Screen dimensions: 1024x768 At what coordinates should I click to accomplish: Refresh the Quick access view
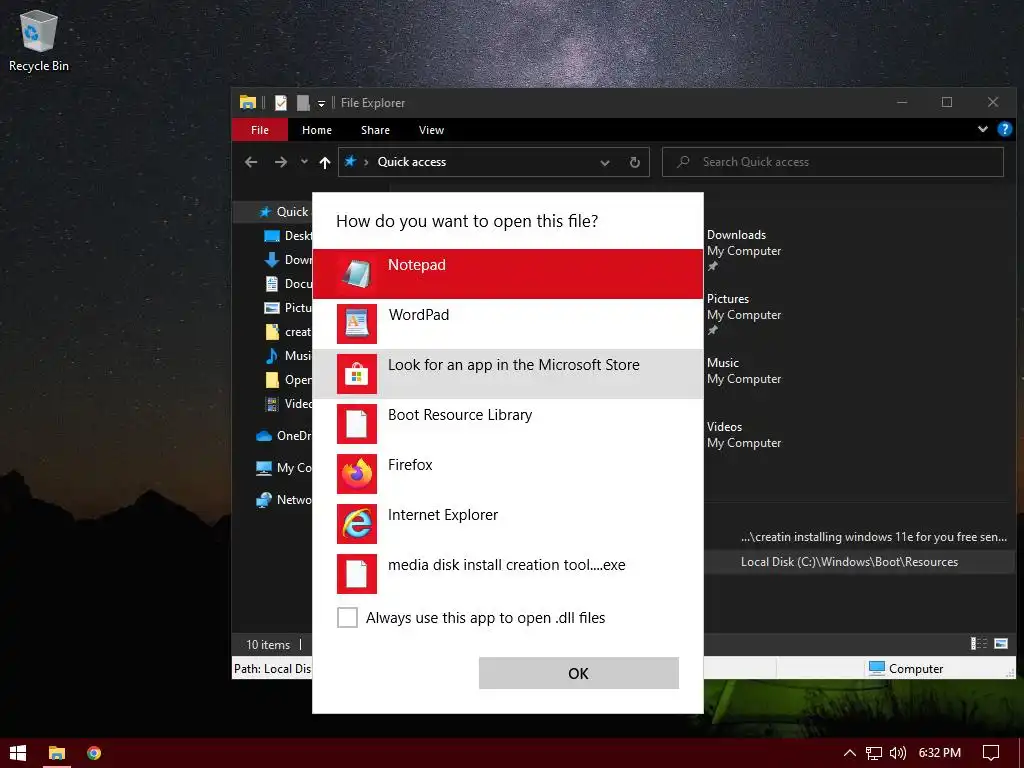click(x=634, y=162)
